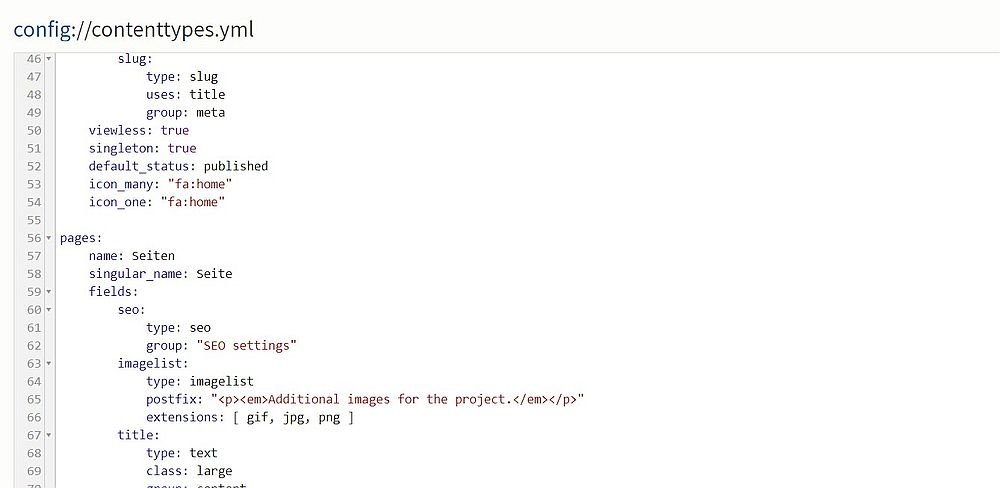The width and height of the screenshot is (1000, 488).
Task: Fold the seo block at line 60
Action: (49, 309)
